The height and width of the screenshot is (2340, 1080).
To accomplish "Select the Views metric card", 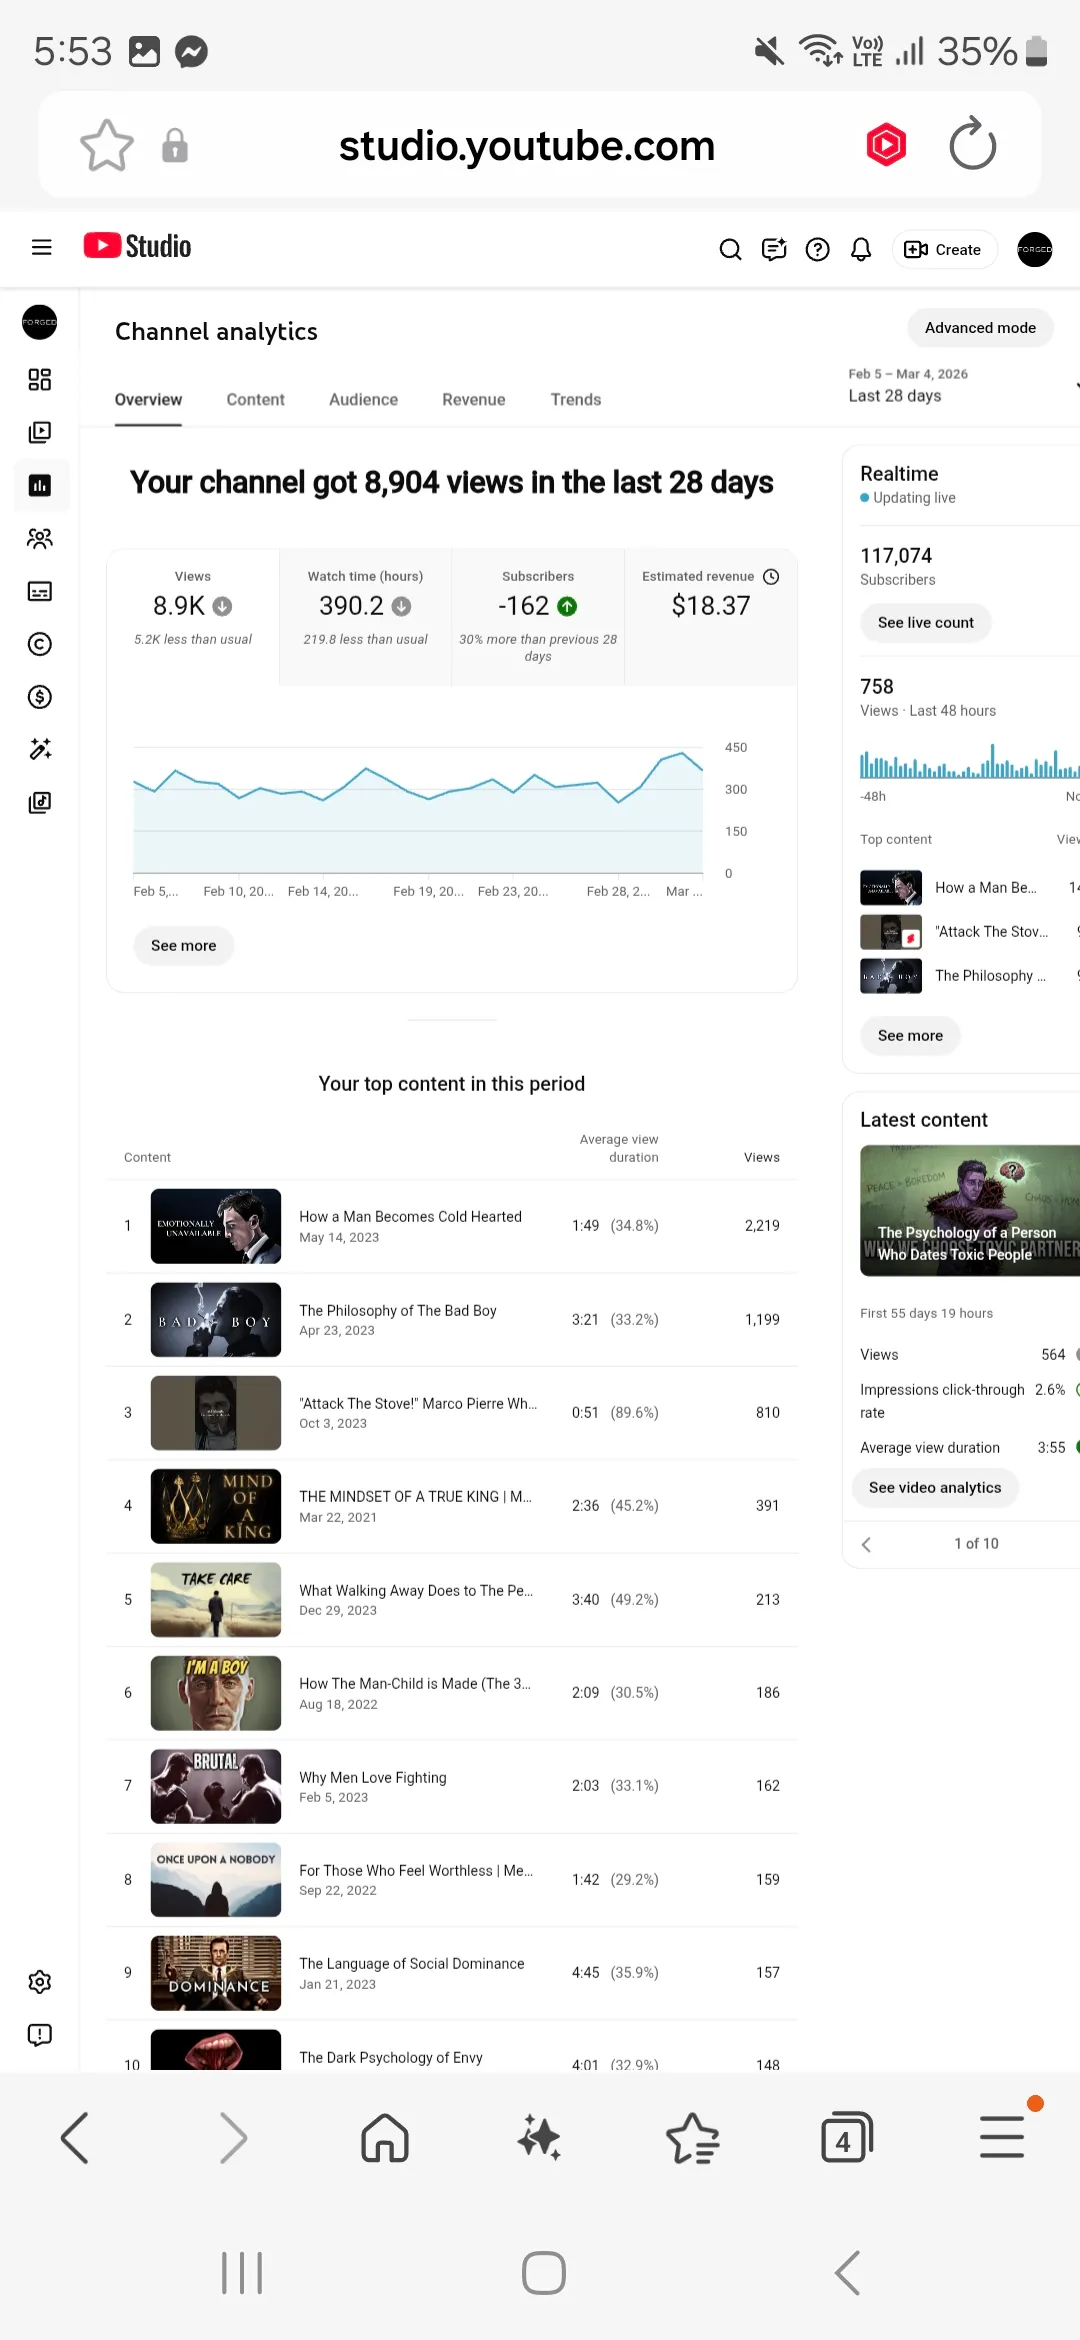I will click(193, 616).
